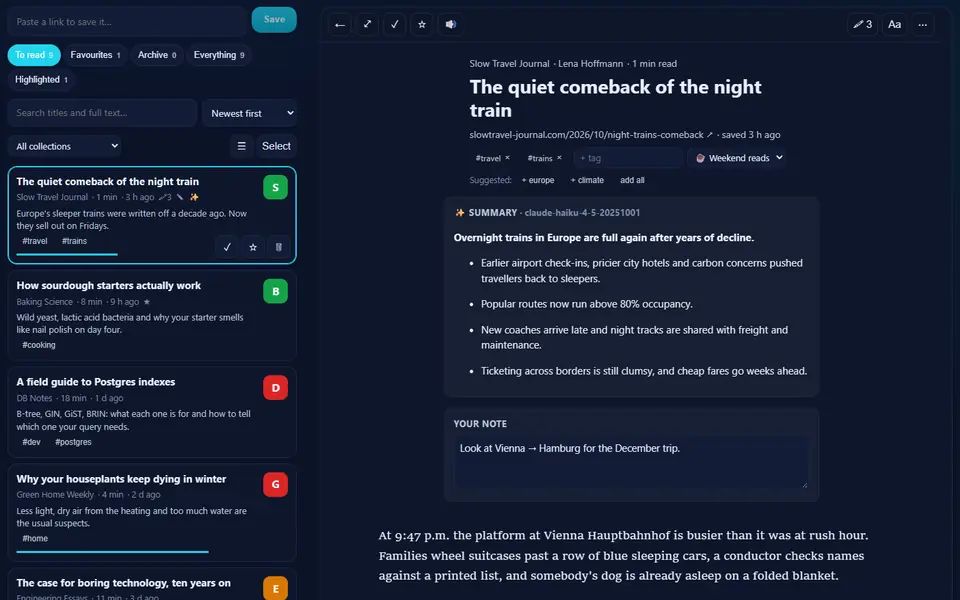Switch to the Archive tab

click(x=157, y=55)
